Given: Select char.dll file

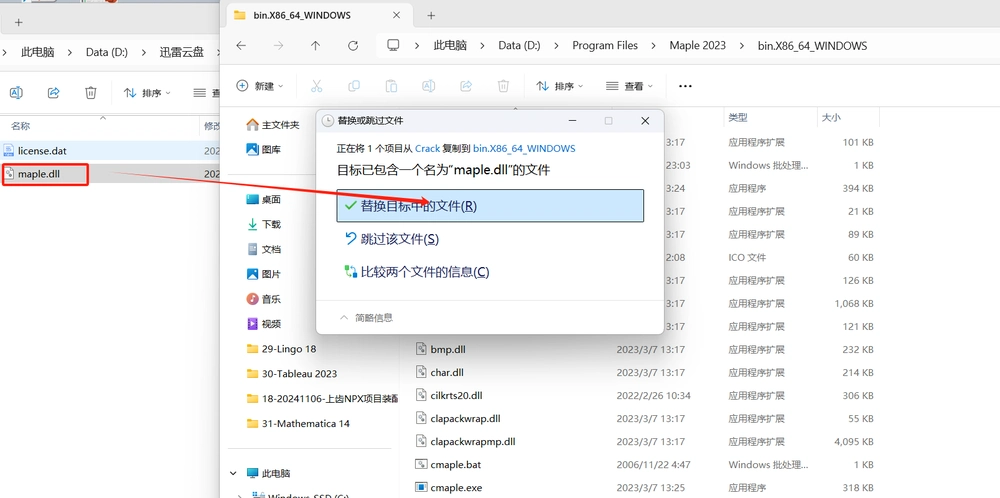Looking at the screenshot, I should [440, 372].
